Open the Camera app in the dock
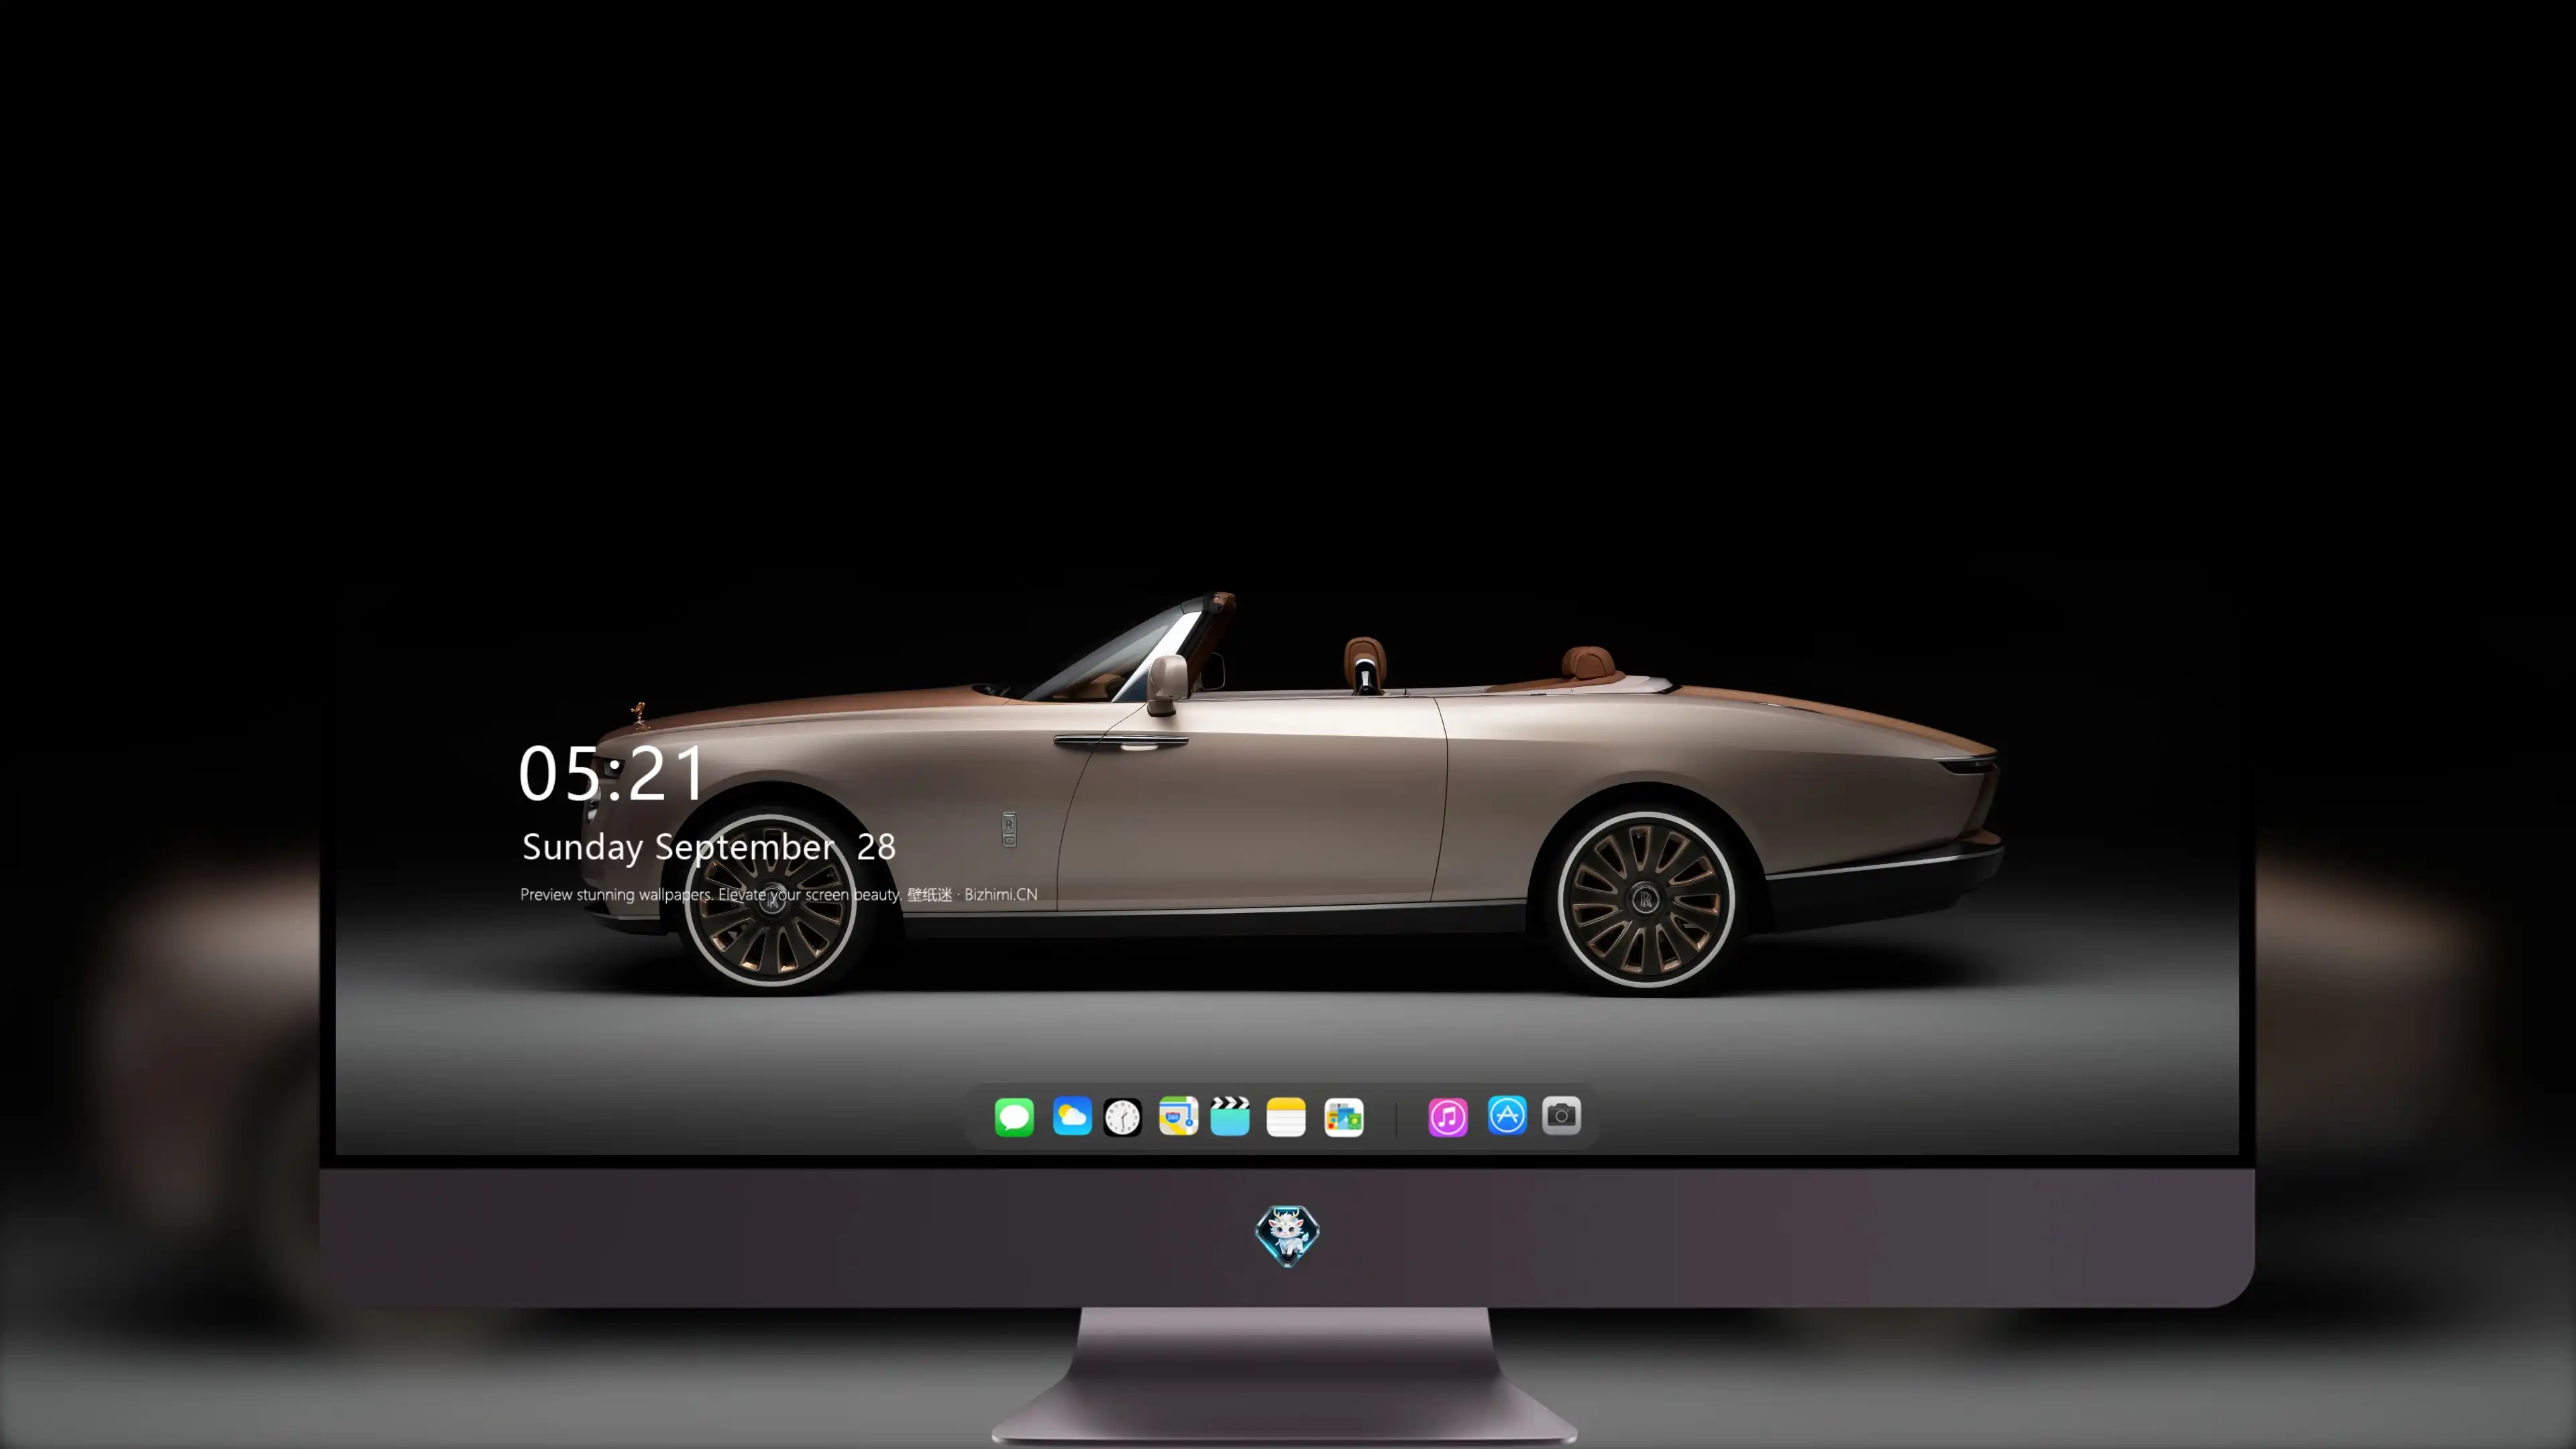Viewport: 2576px width, 1449px height. (x=1561, y=1116)
